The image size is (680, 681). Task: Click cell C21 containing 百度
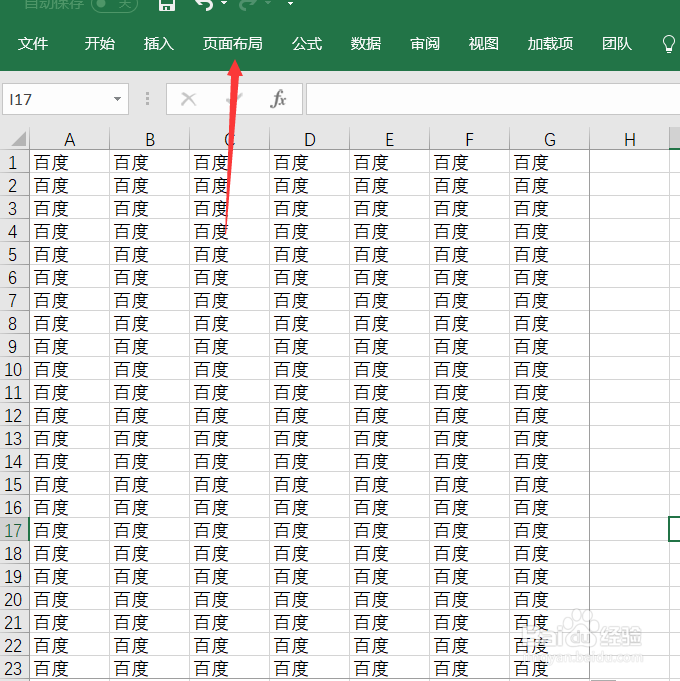click(229, 623)
